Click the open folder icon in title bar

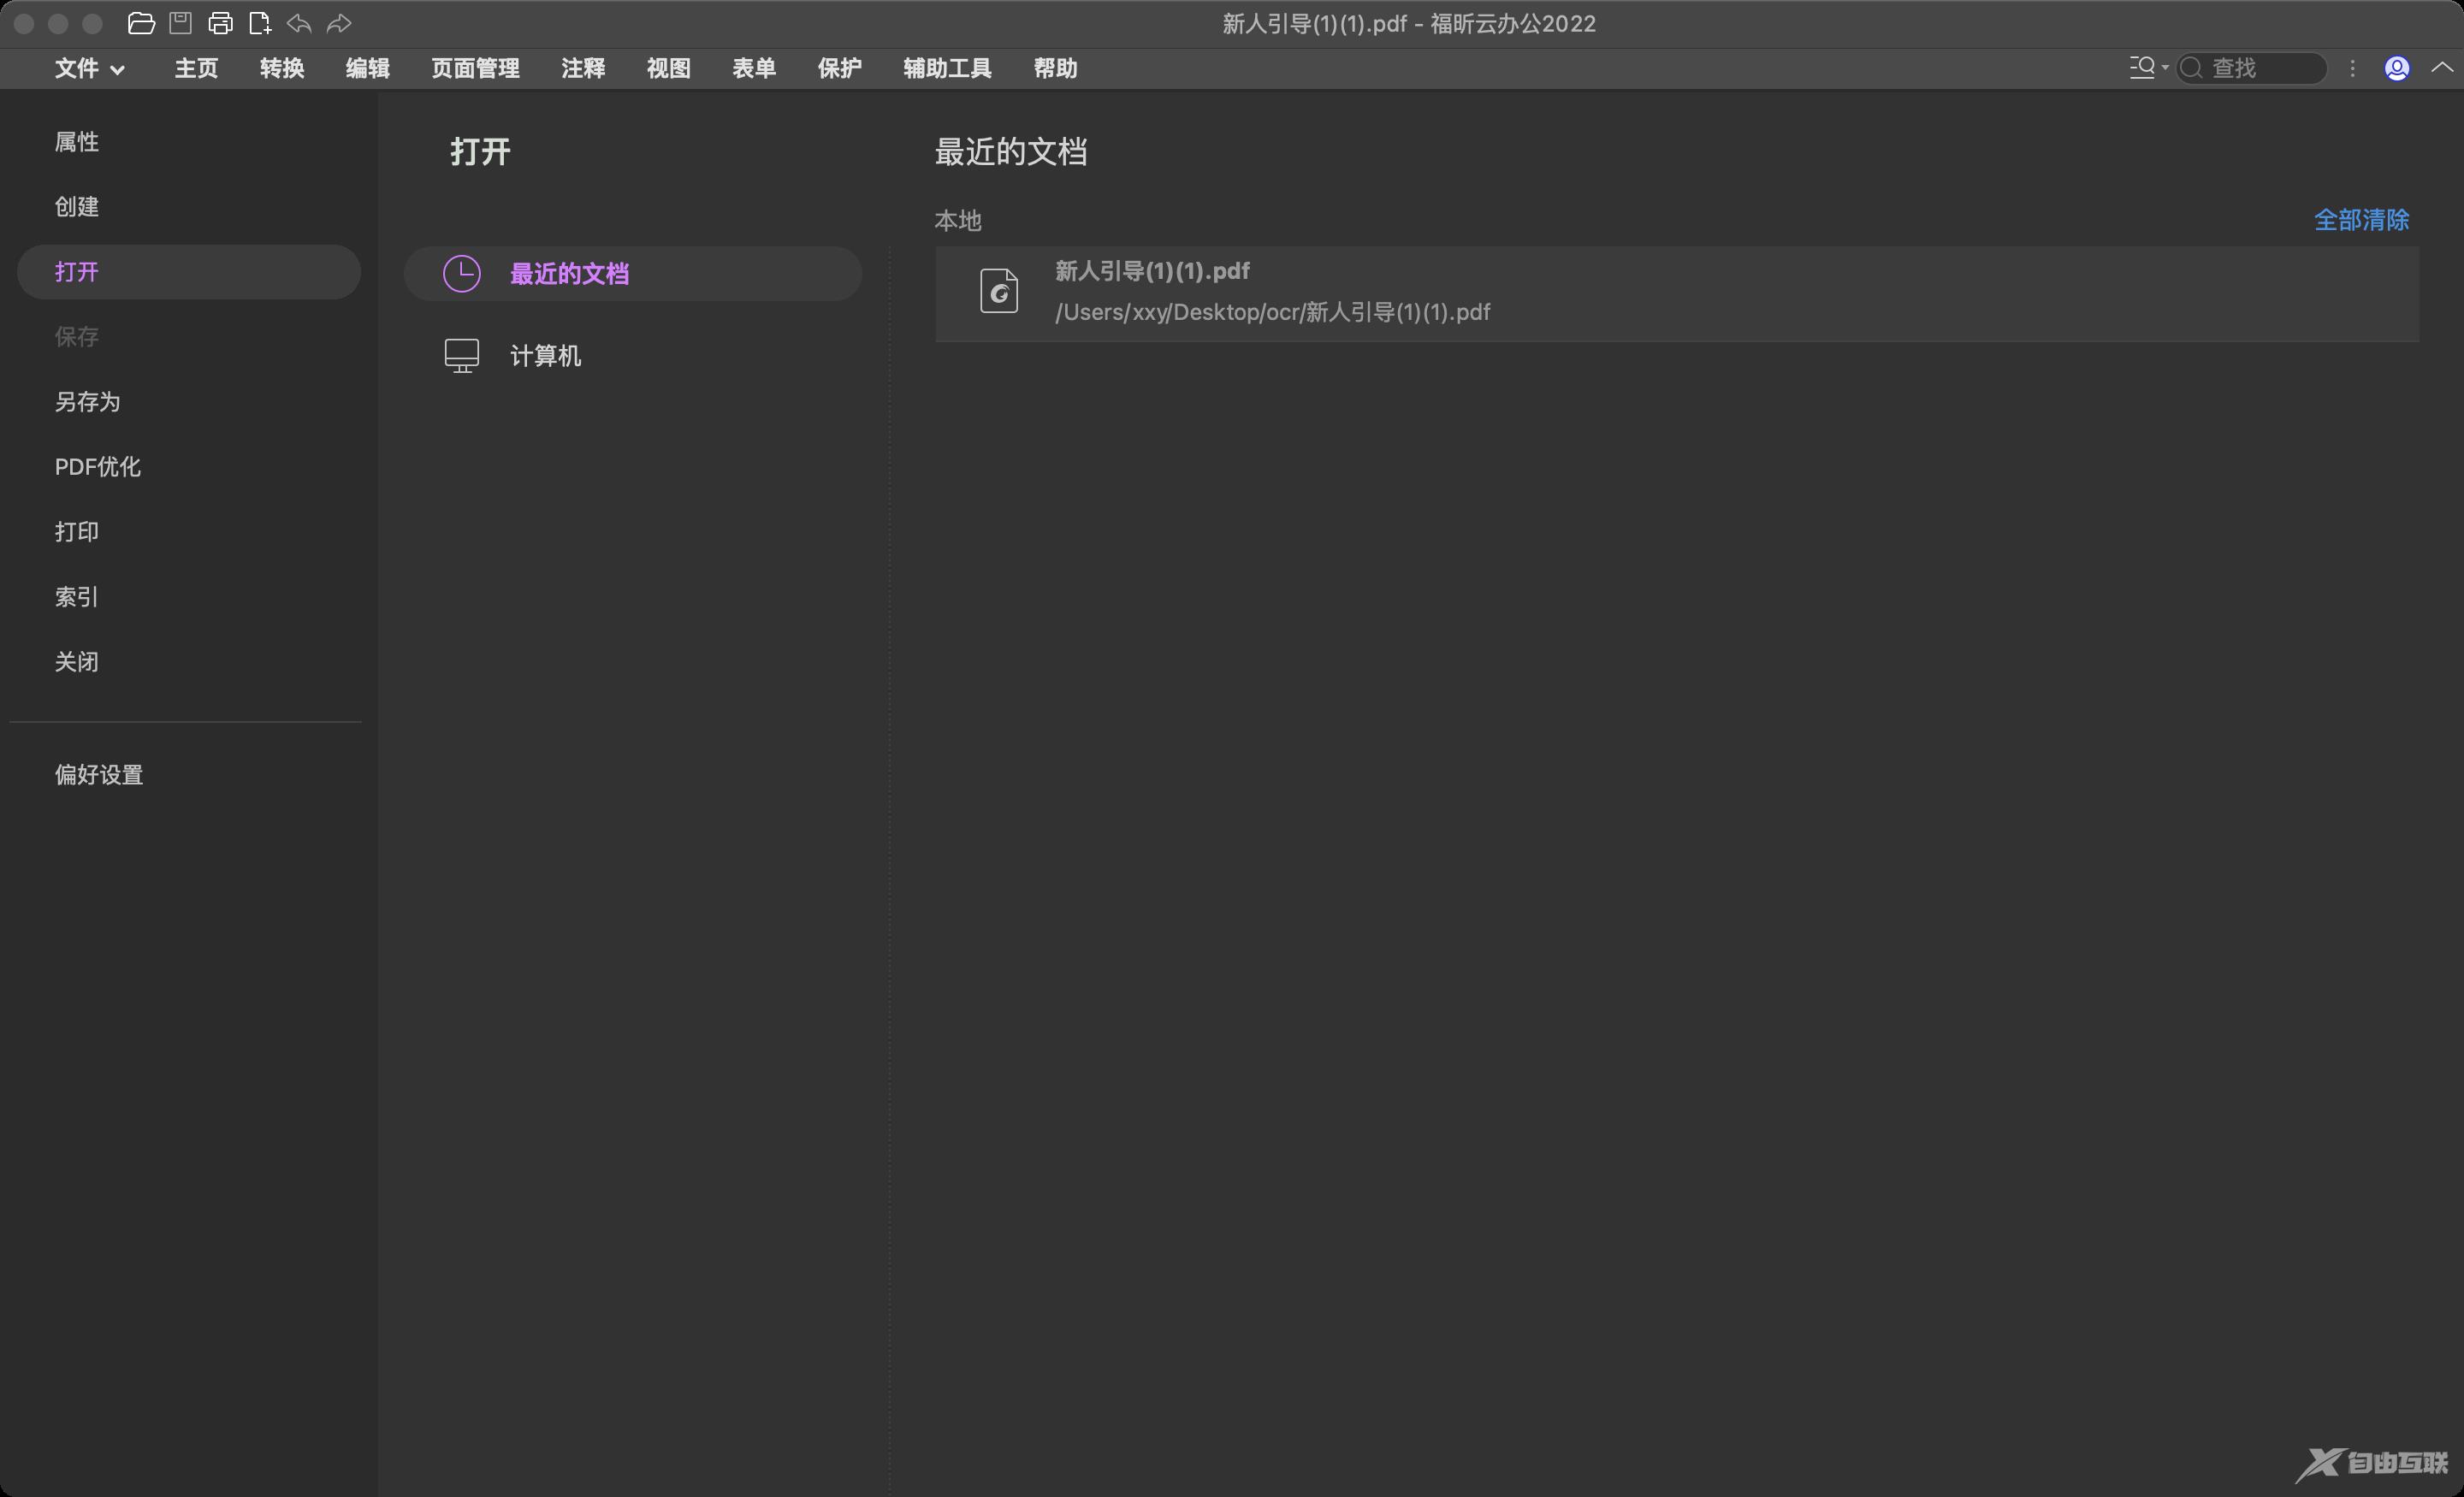click(x=141, y=23)
